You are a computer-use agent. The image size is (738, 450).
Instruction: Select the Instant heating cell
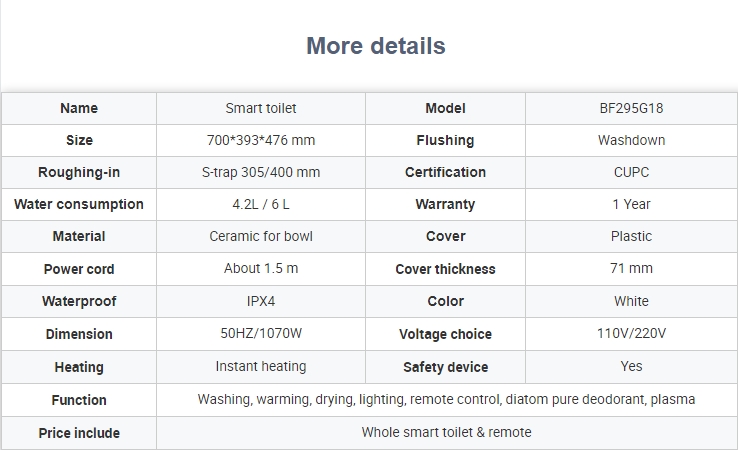tap(261, 366)
